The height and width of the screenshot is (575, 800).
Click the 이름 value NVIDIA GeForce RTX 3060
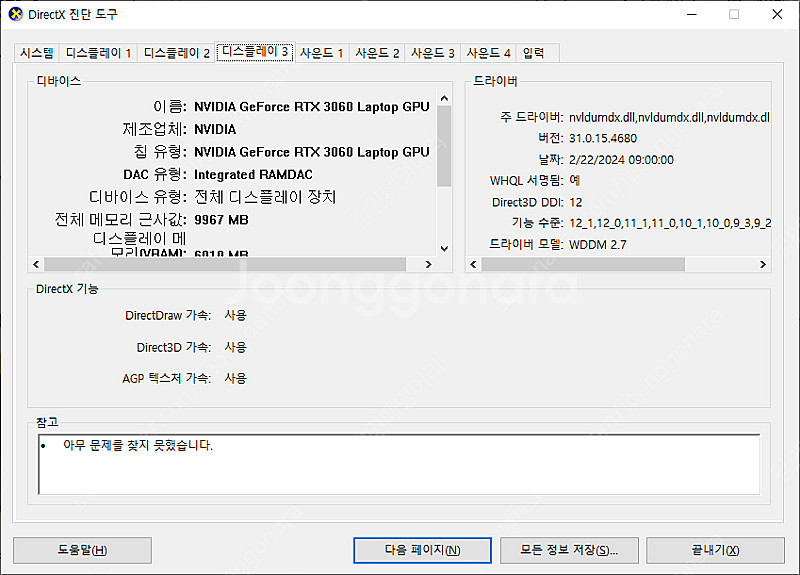[312, 107]
